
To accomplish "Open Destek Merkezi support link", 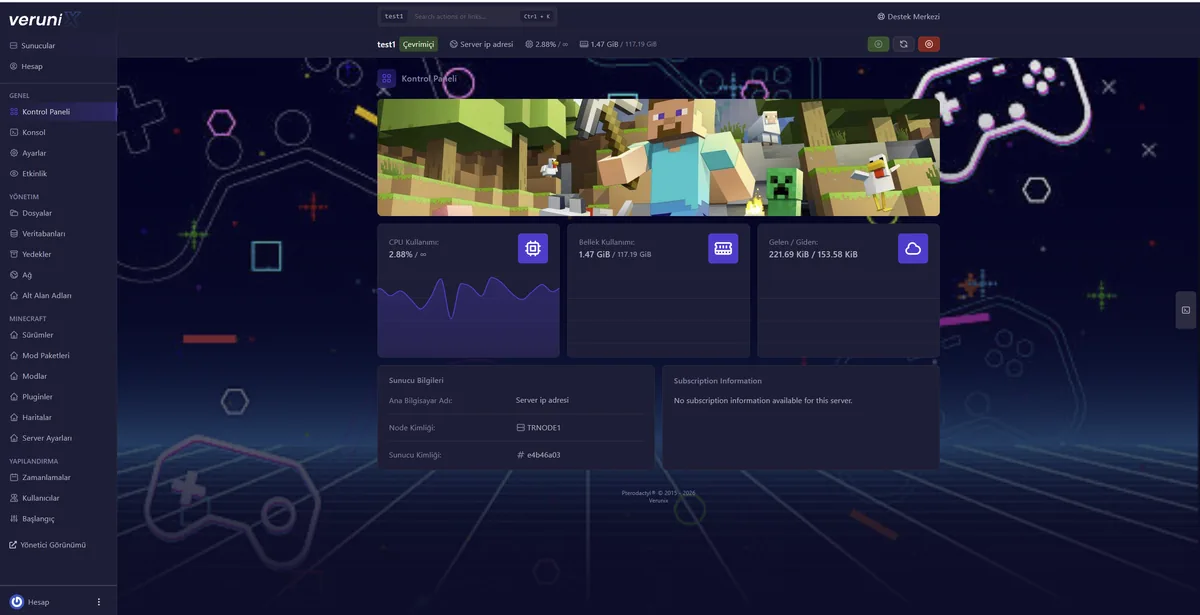I will tap(909, 16).
